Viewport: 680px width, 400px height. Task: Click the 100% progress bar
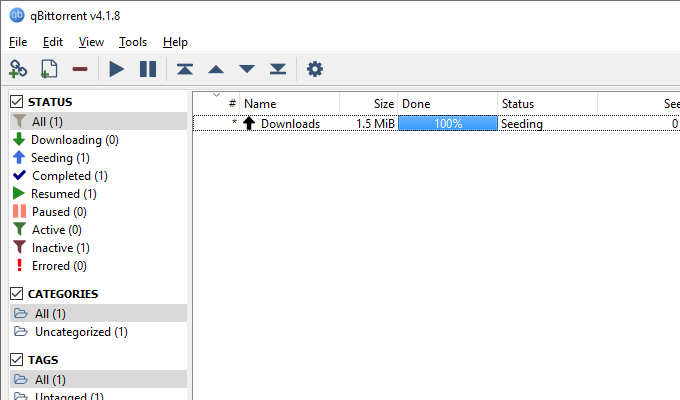[448, 124]
